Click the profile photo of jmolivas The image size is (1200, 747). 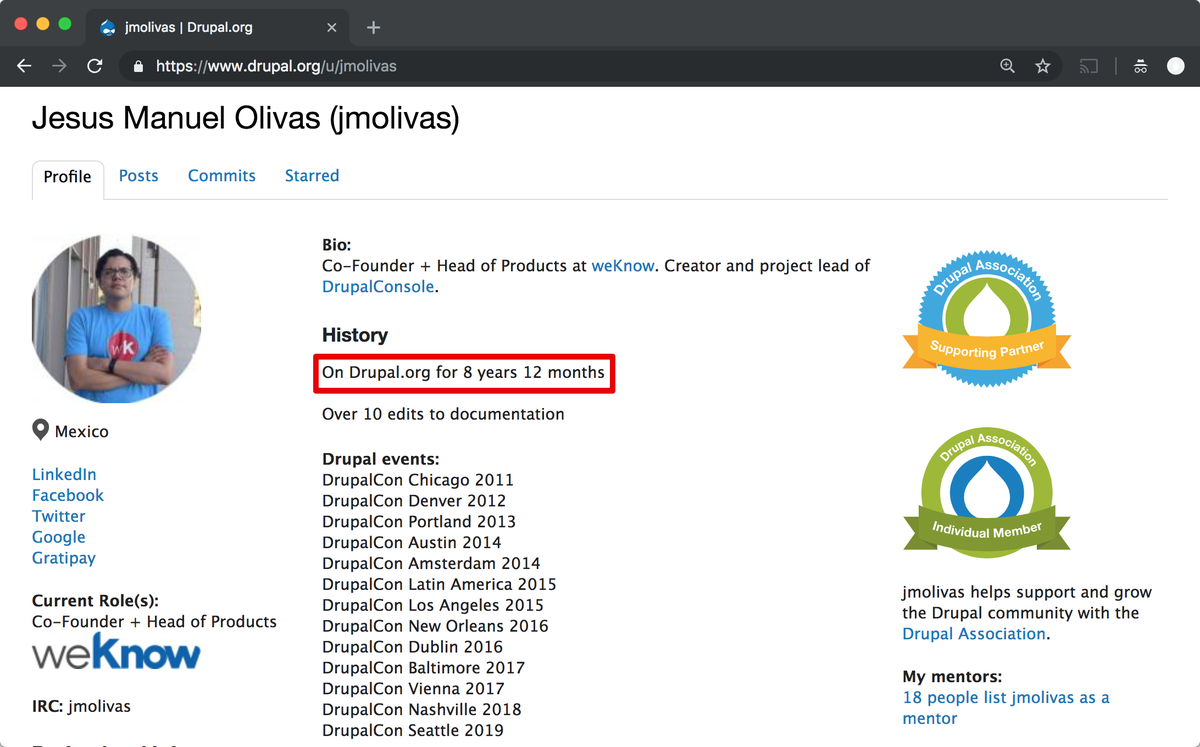click(116, 319)
